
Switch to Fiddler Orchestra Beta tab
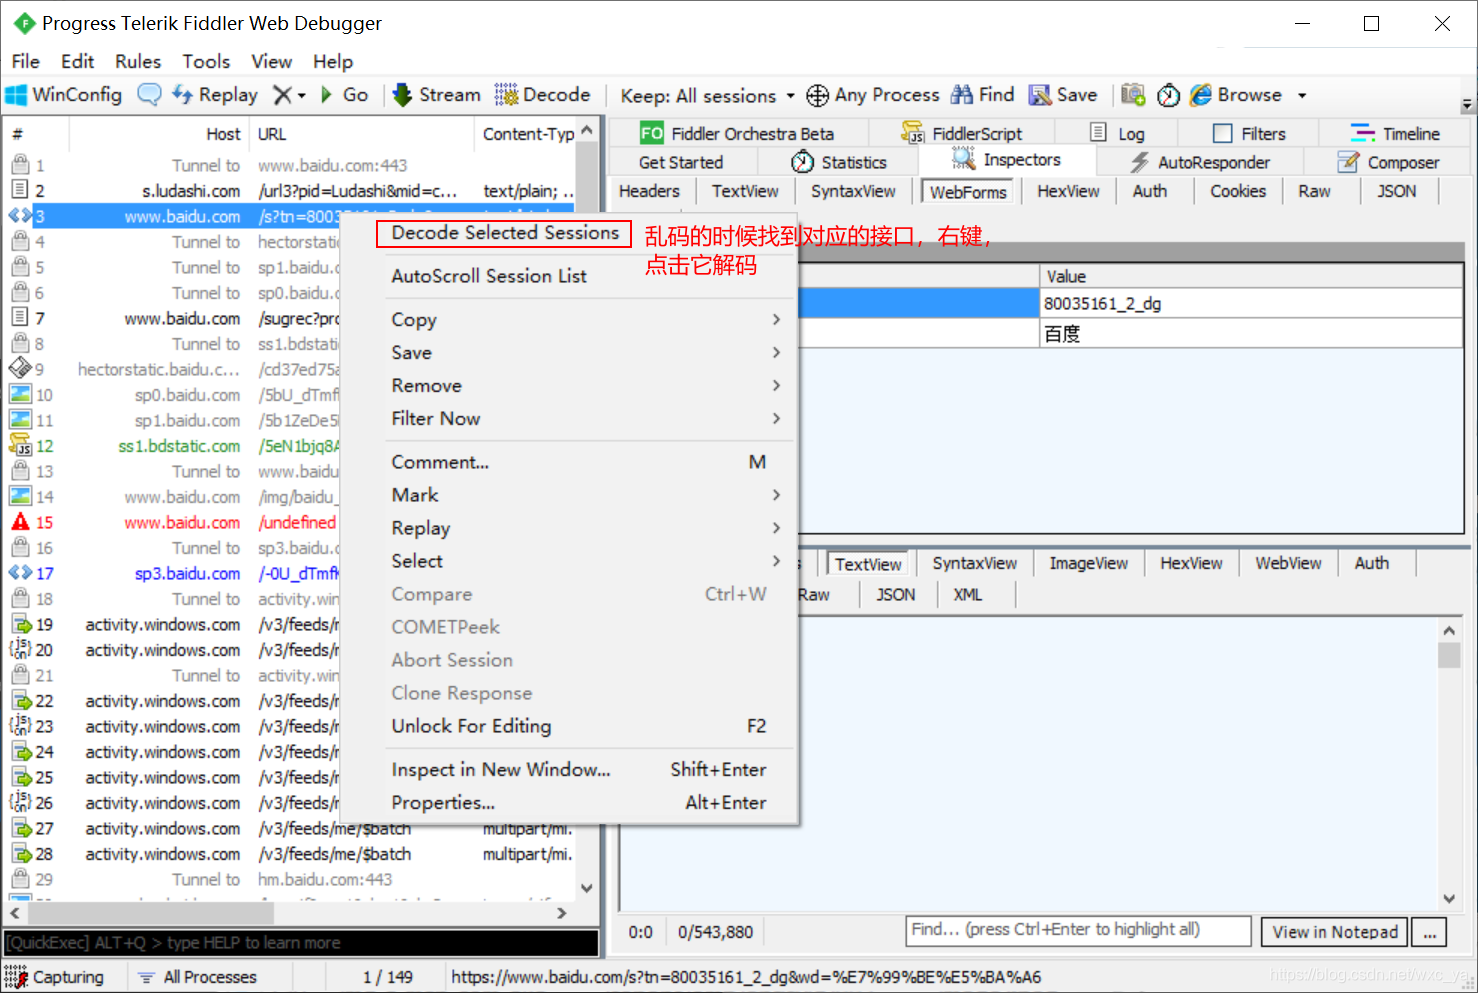pos(737,133)
